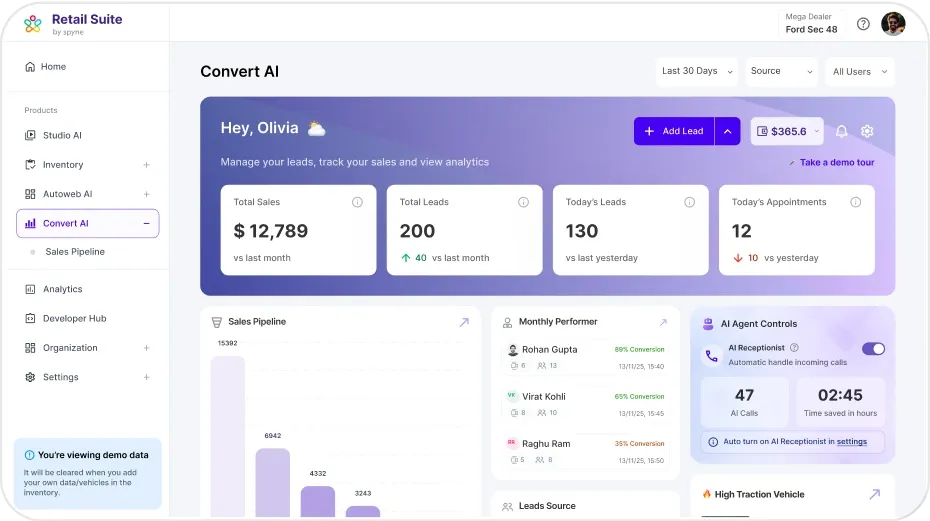Click the user profile avatar
The image size is (930, 521).
pos(893,24)
